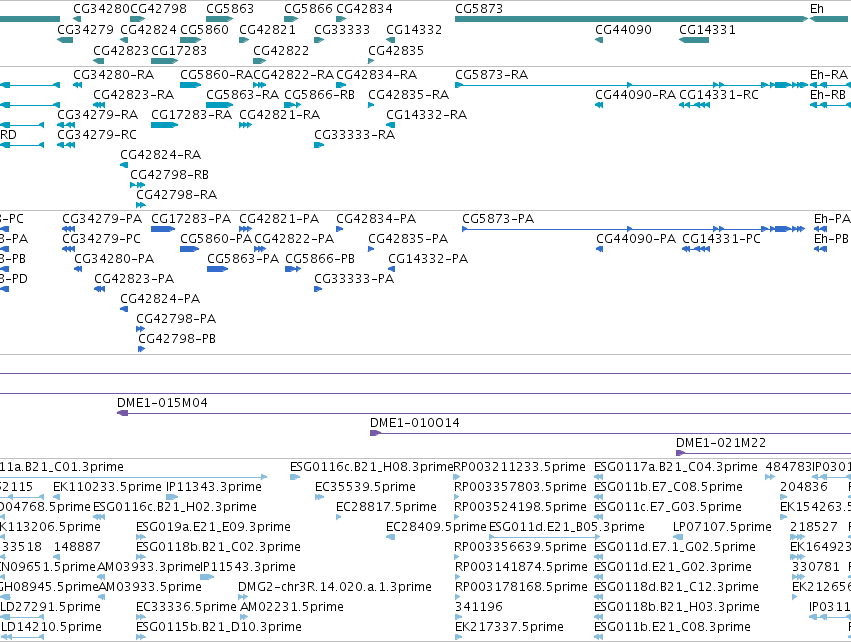Click the CG42798 gene label
Screen dimensions: 851x642
coord(158,9)
